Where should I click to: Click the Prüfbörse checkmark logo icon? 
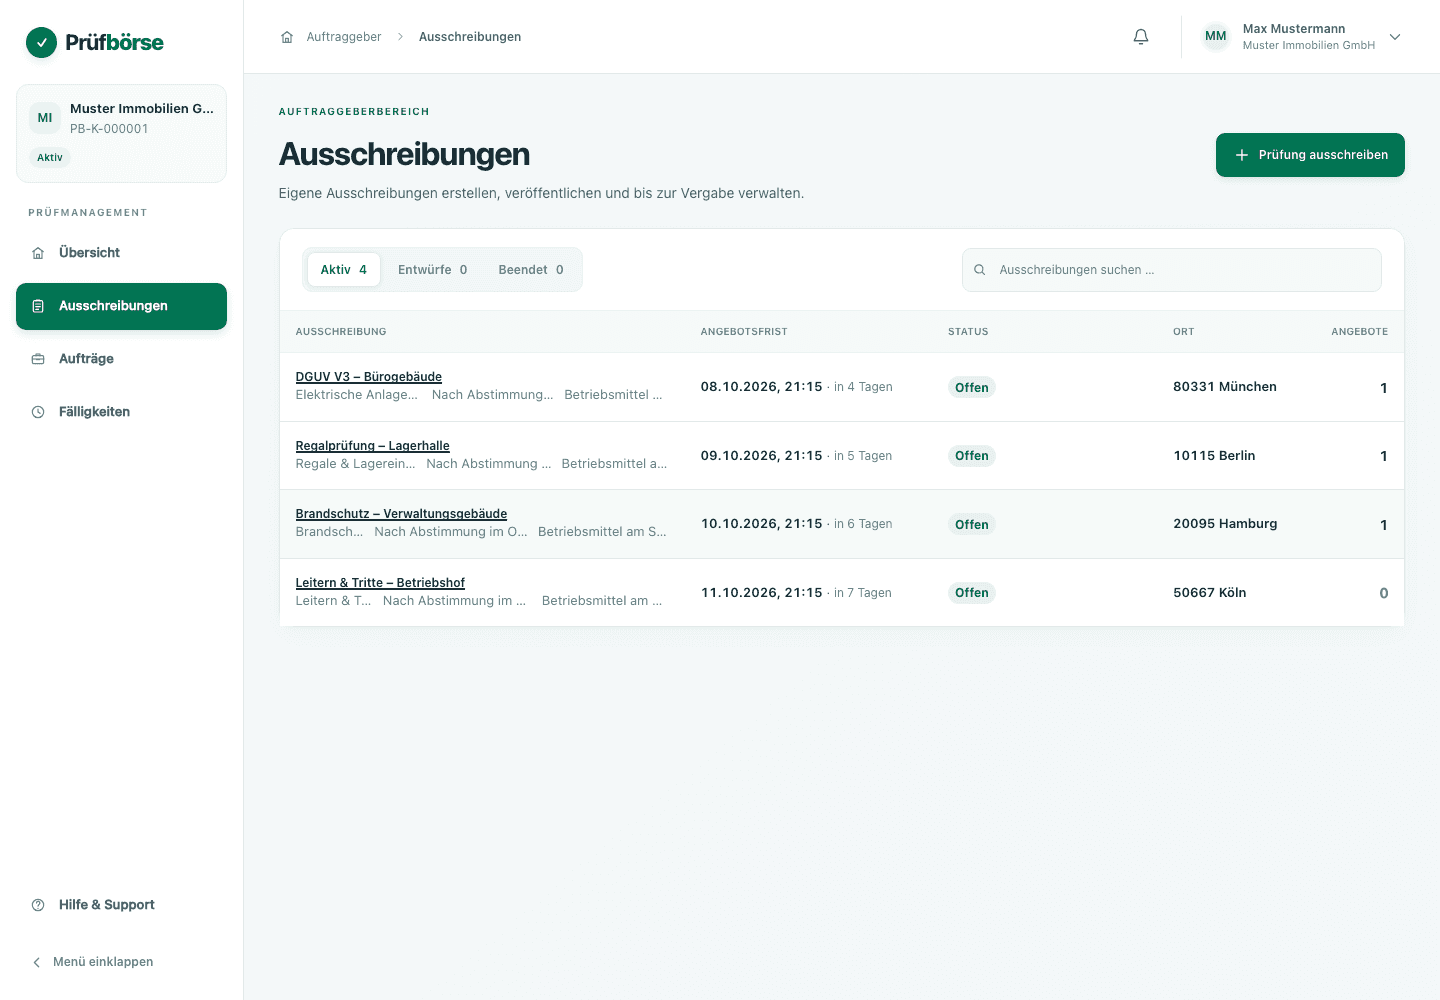pos(41,42)
